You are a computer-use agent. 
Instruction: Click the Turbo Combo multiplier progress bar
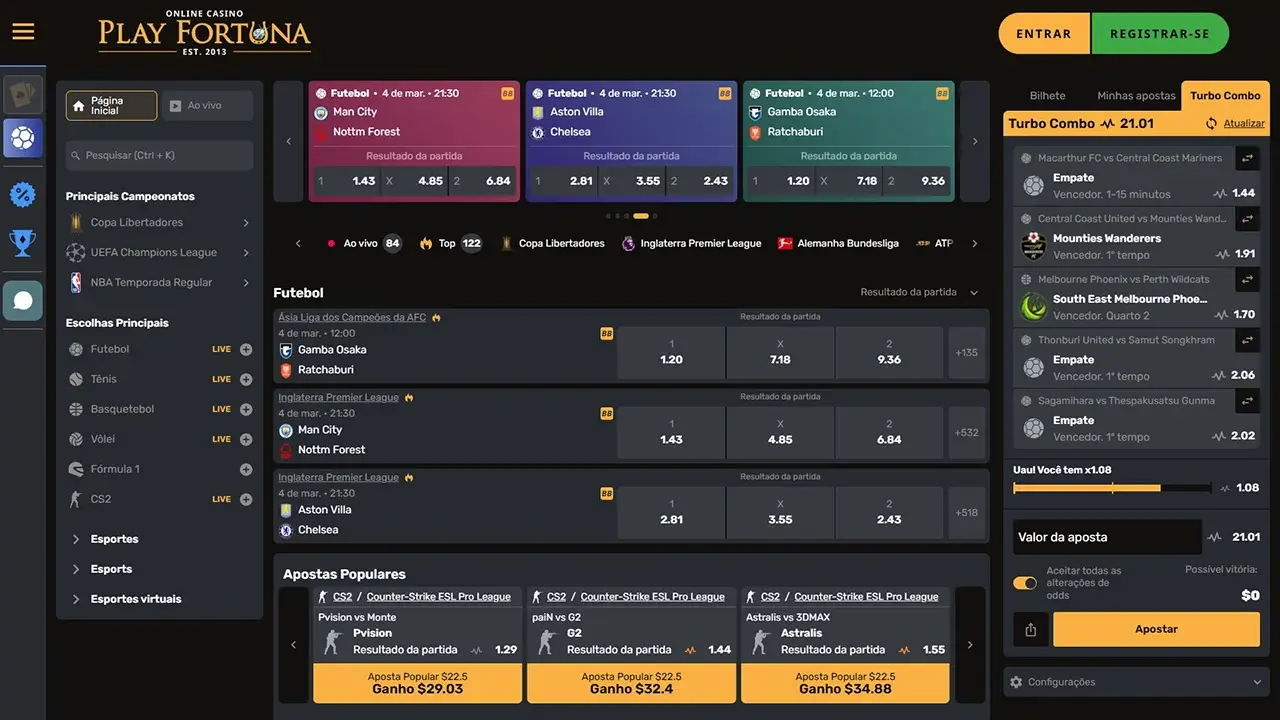pos(1111,488)
